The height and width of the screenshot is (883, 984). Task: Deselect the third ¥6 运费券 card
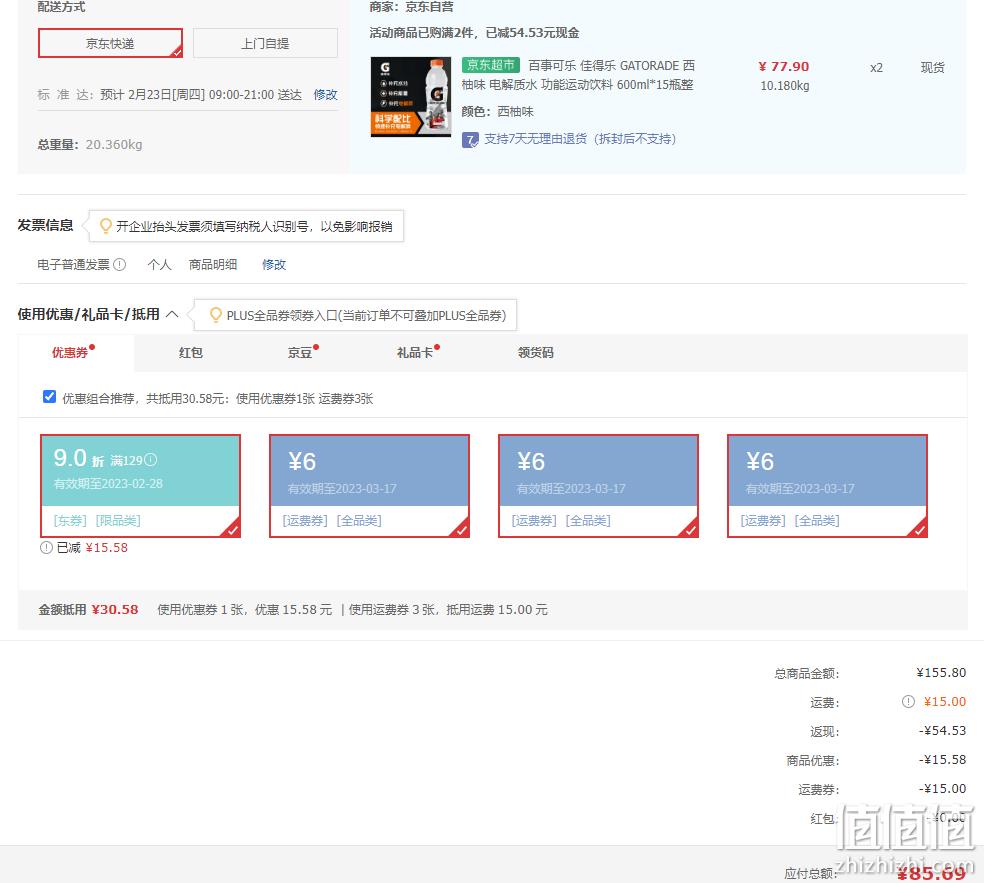click(828, 486)
